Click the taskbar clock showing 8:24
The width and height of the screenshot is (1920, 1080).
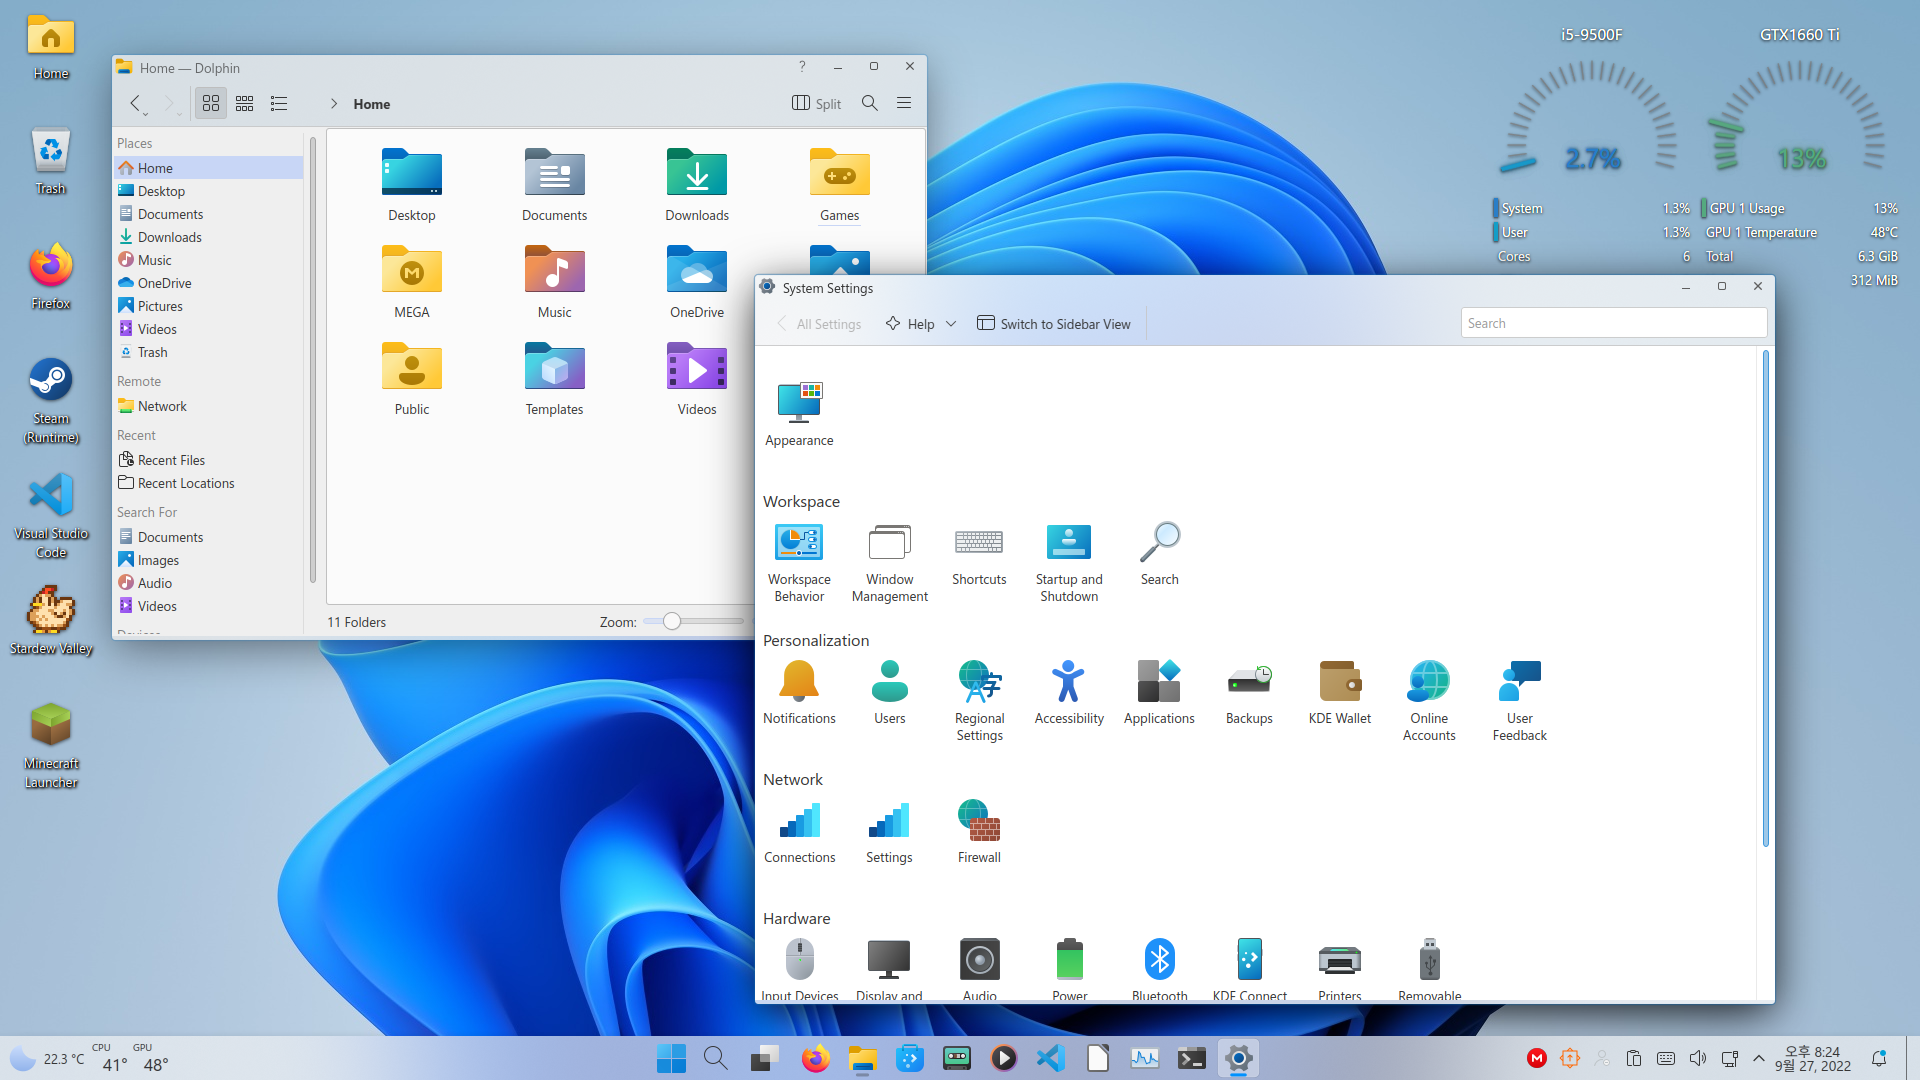[x=1812, y=1058]
